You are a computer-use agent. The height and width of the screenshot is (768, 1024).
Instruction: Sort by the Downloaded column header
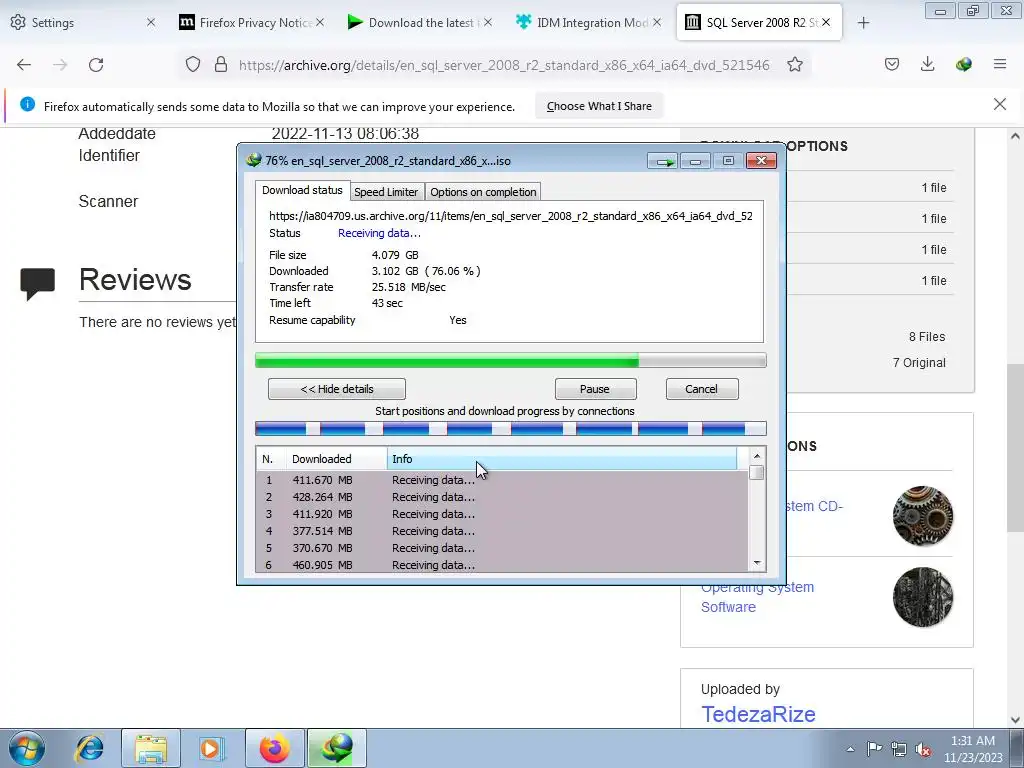tap(336, 459)
